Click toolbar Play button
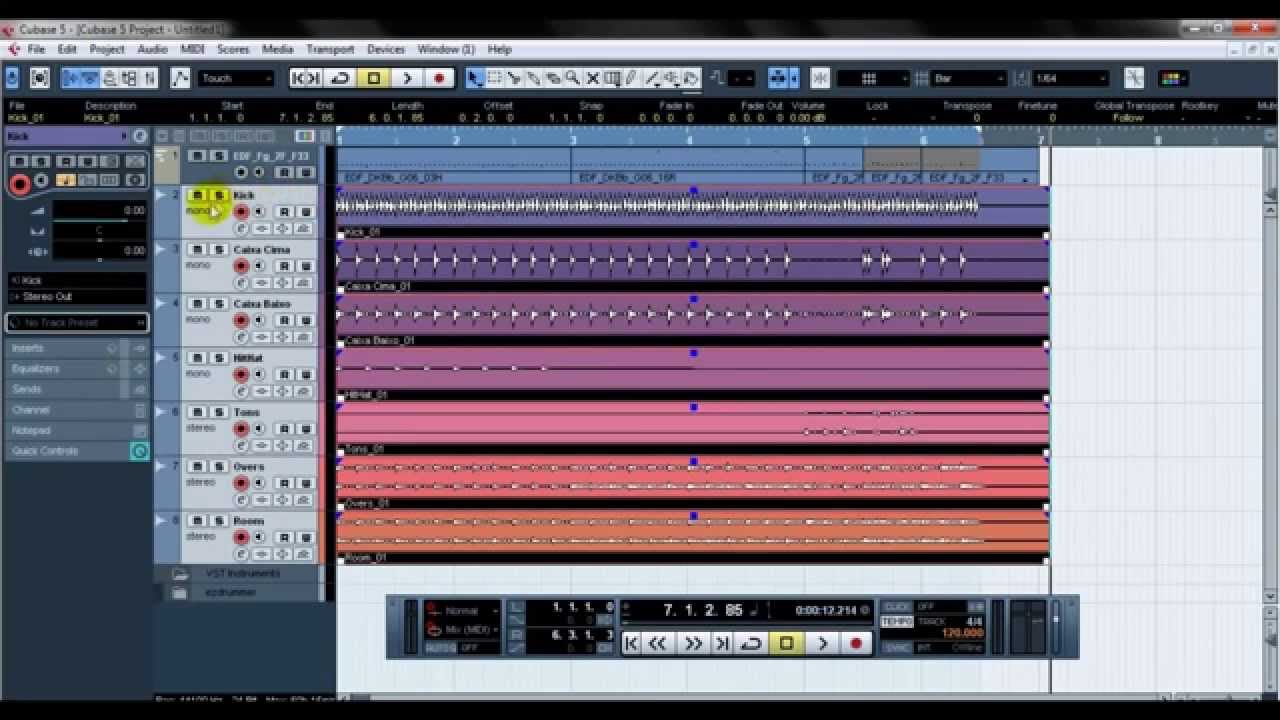 (406, 78)
